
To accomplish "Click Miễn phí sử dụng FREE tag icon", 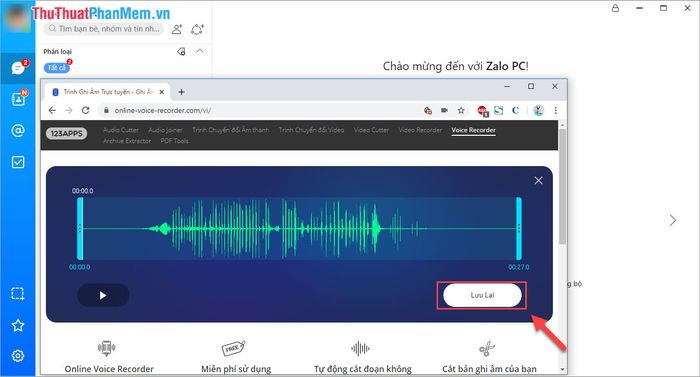I will pos(233,348).
